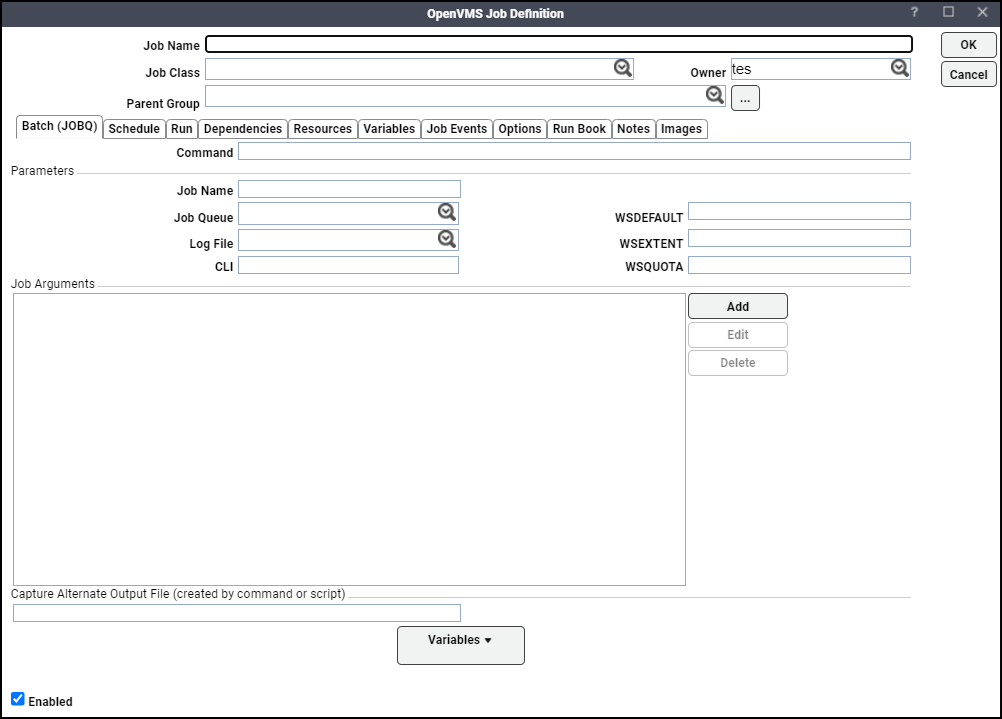Click the Parent Group search icon

(714, 95)
